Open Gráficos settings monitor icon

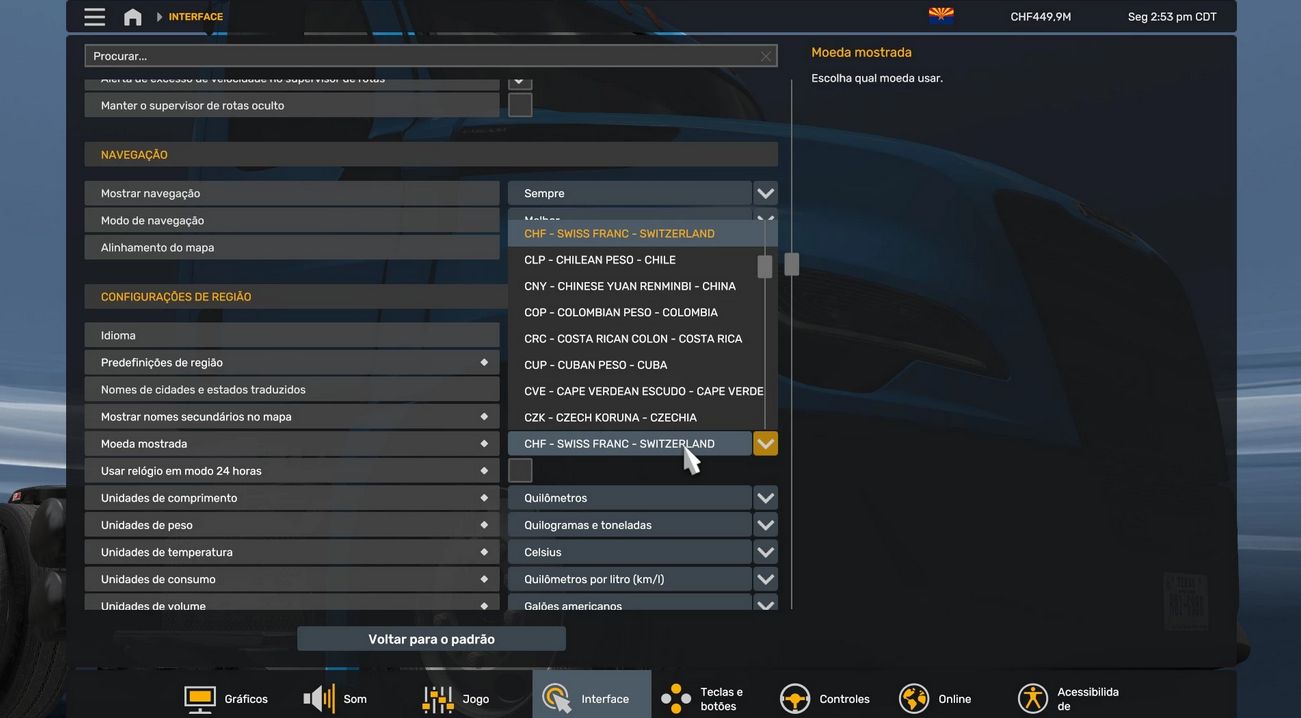[x=200, y=699]
